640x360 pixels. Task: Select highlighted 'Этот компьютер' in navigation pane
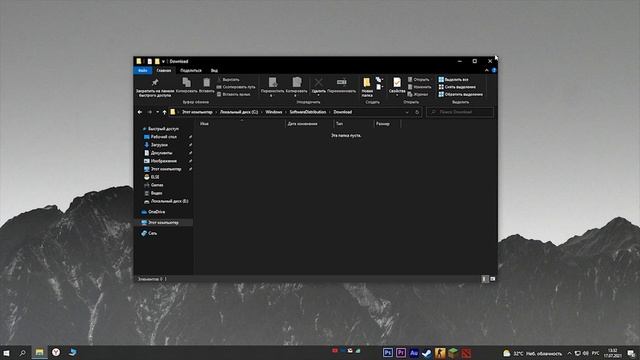point(163,222)
